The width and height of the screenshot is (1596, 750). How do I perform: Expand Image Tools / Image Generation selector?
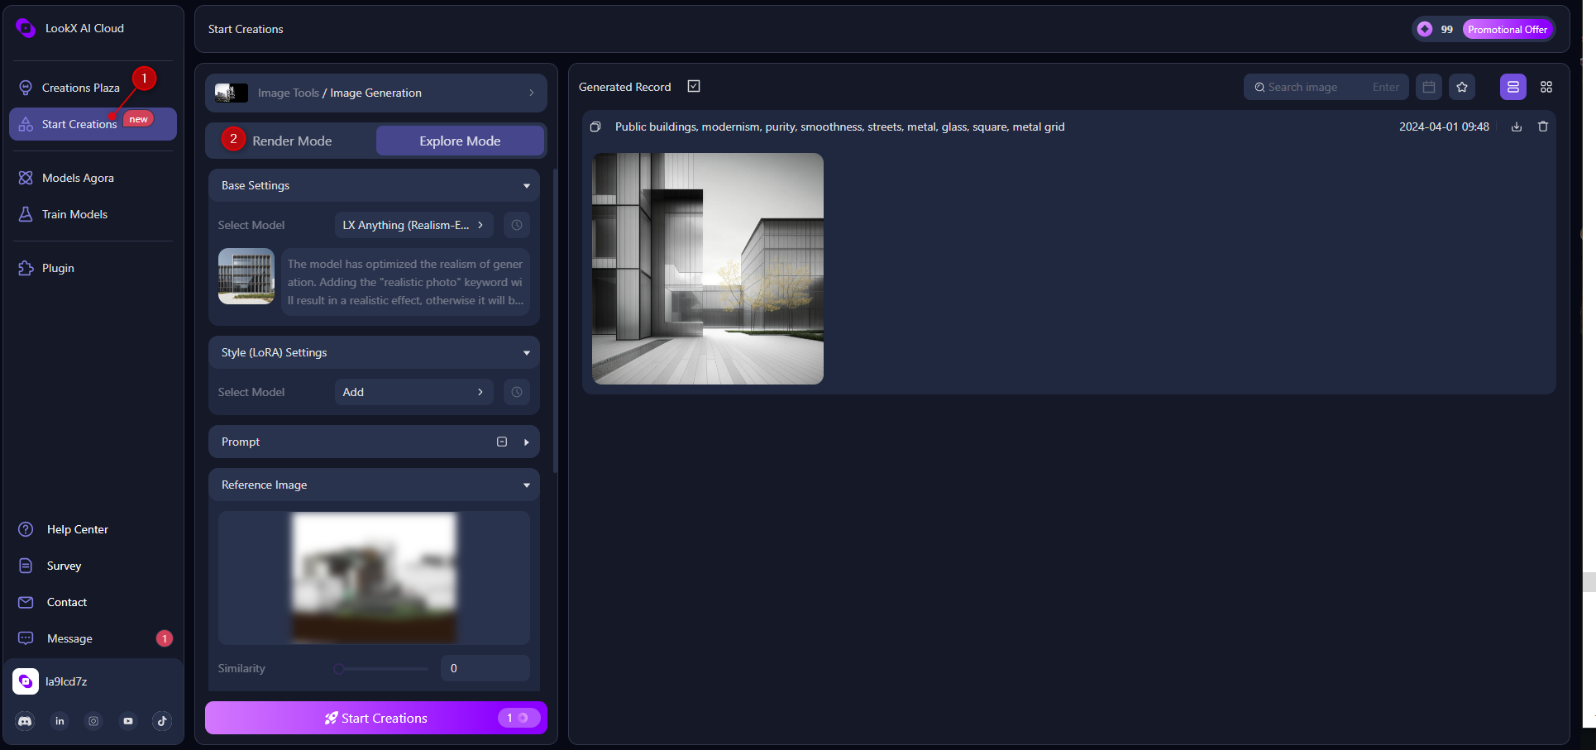[376, 93]
